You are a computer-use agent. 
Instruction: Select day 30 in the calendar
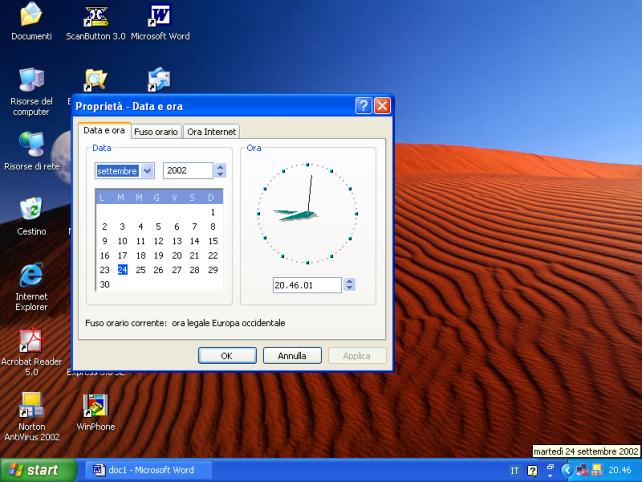click(104, 284)
